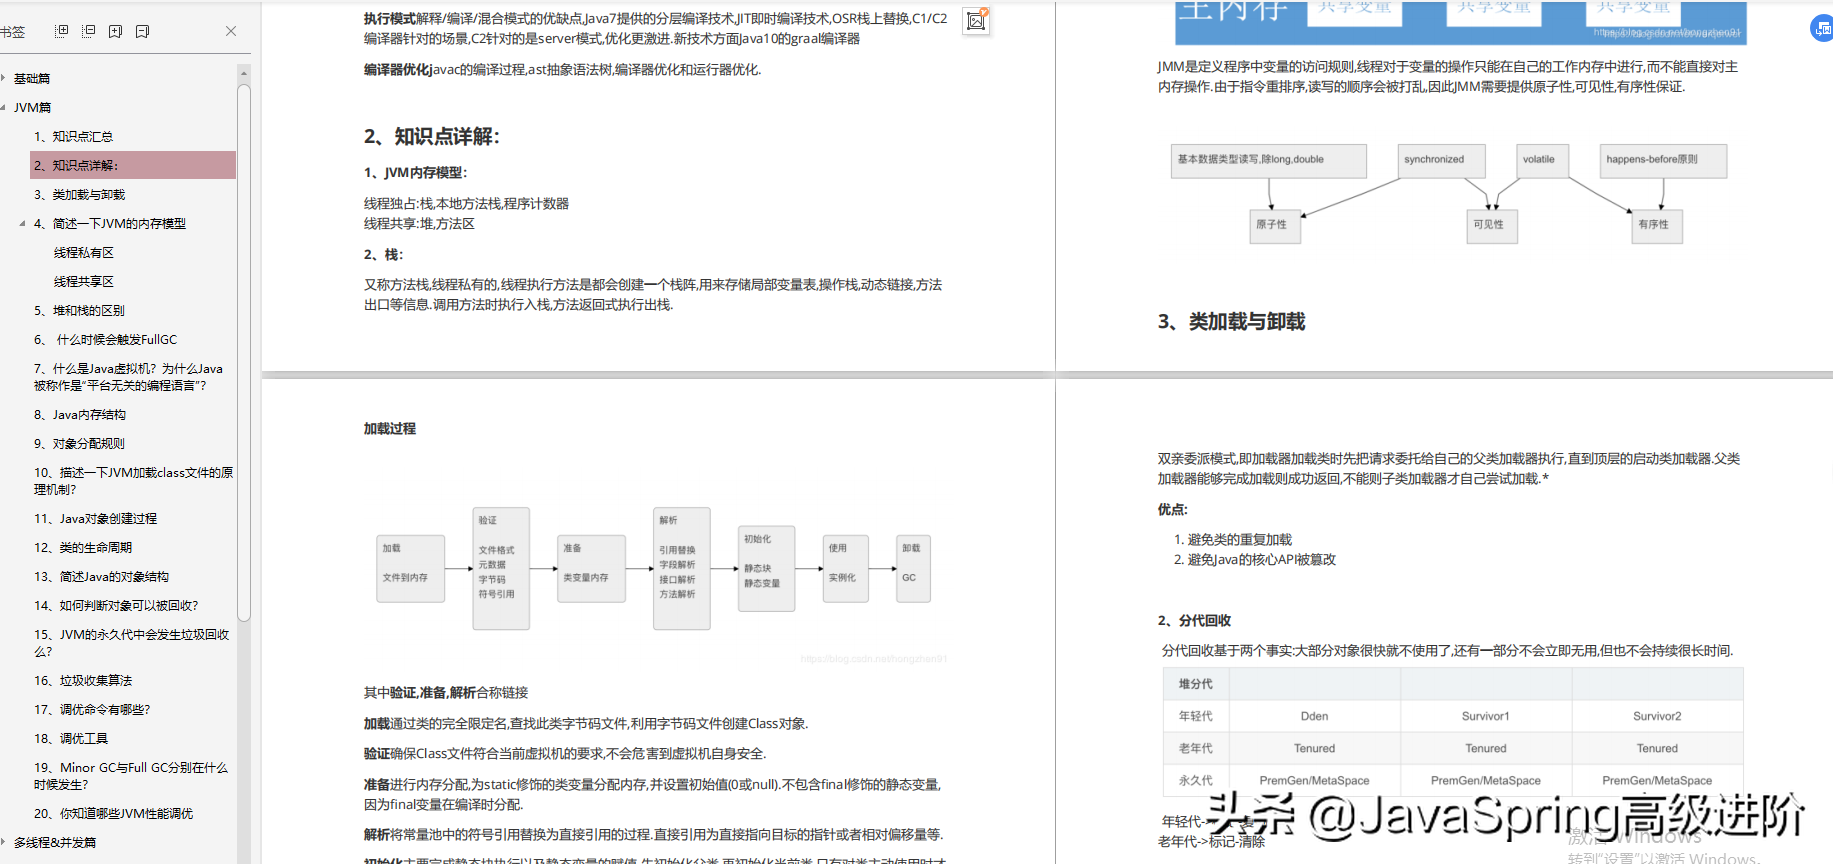Open bookmark 5、堆和栈的区别
This screenshot has height=864, width=1833.
coord(80,310)
